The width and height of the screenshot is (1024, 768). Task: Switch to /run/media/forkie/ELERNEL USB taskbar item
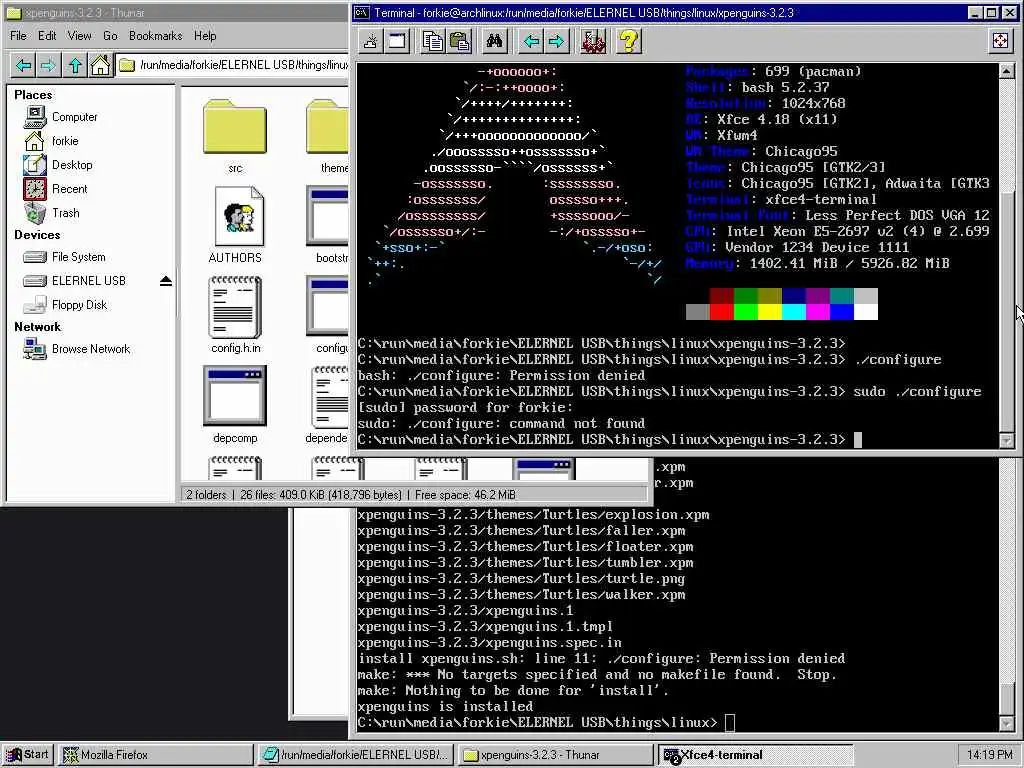355,755
